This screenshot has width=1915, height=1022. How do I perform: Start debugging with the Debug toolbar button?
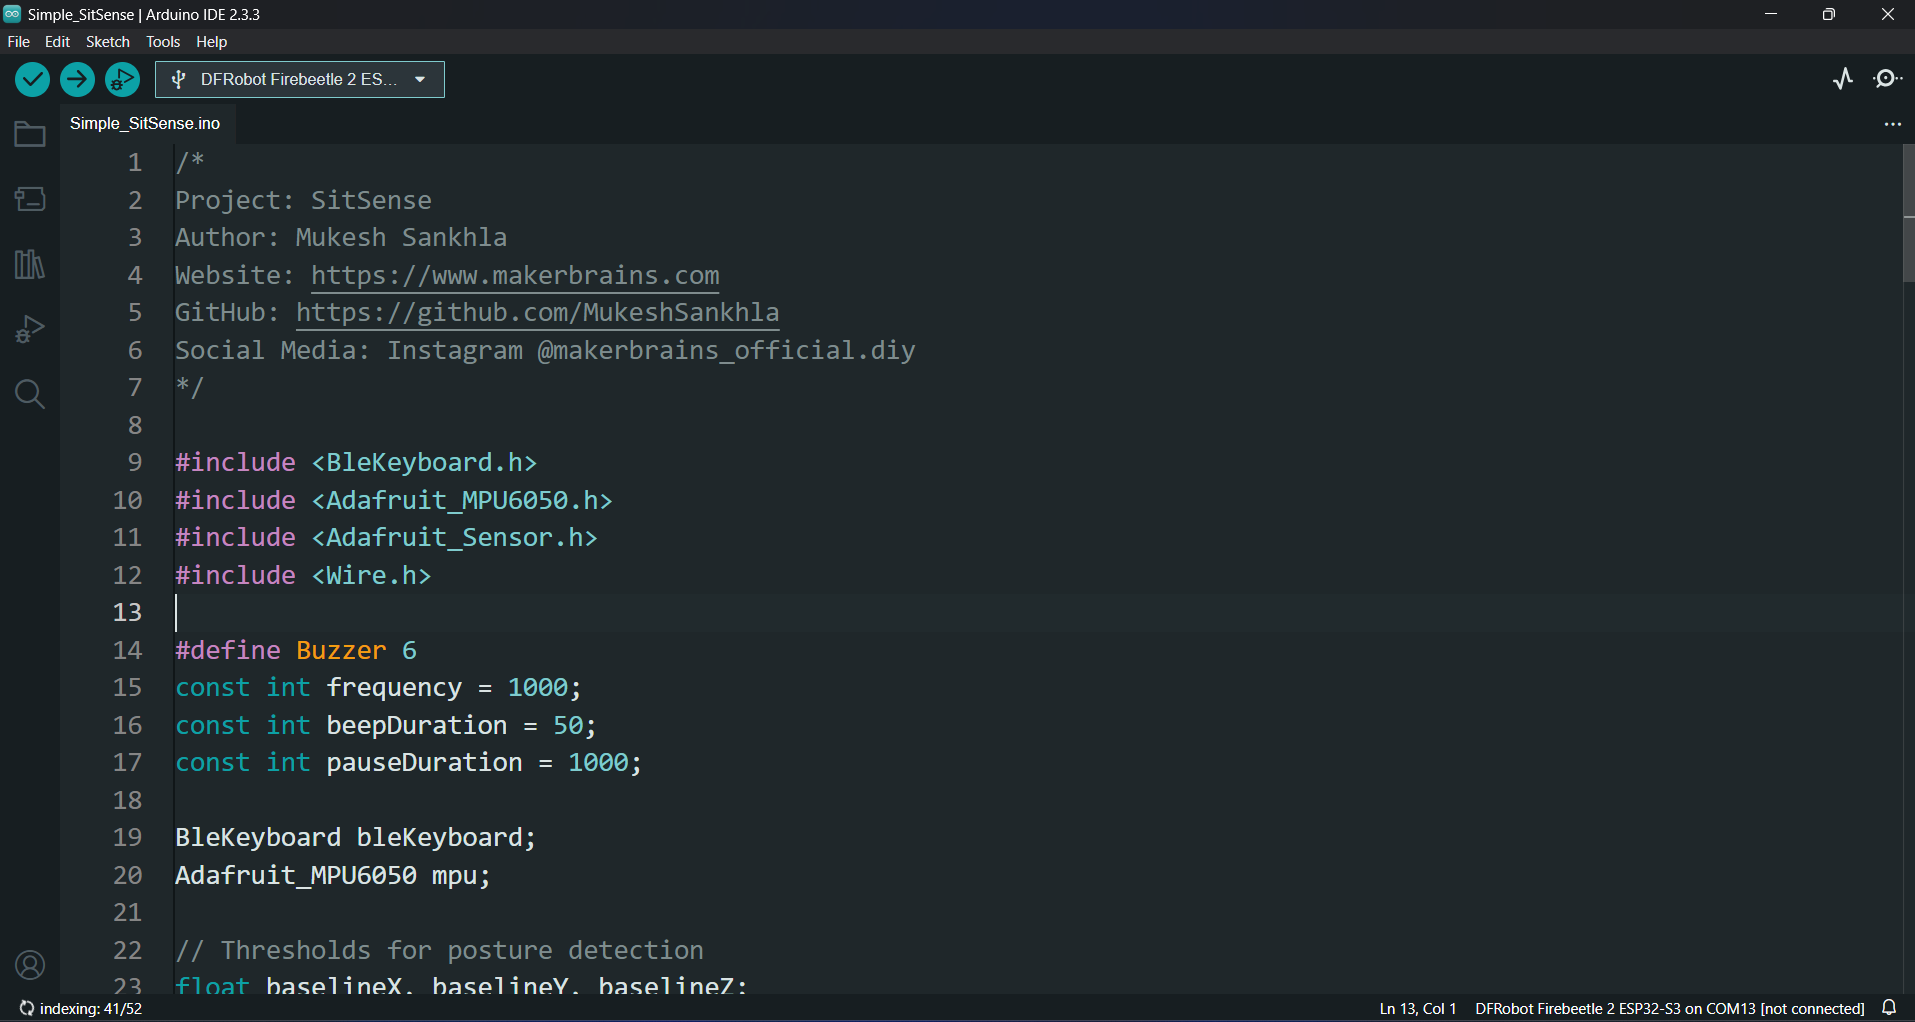pos(122,80)
